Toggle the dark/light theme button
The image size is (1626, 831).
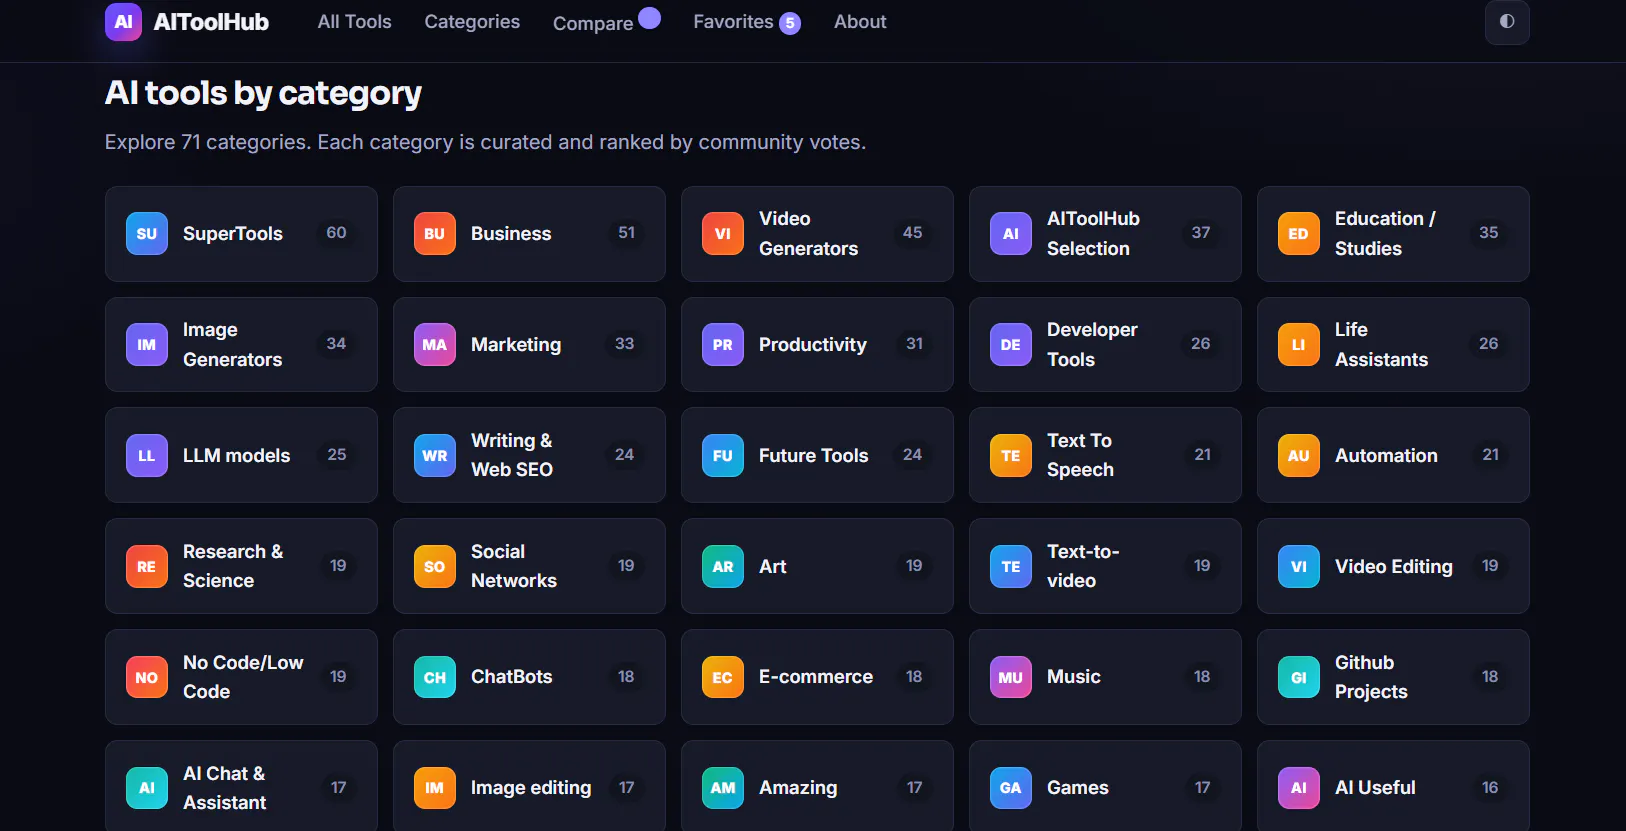point(1507,22)
